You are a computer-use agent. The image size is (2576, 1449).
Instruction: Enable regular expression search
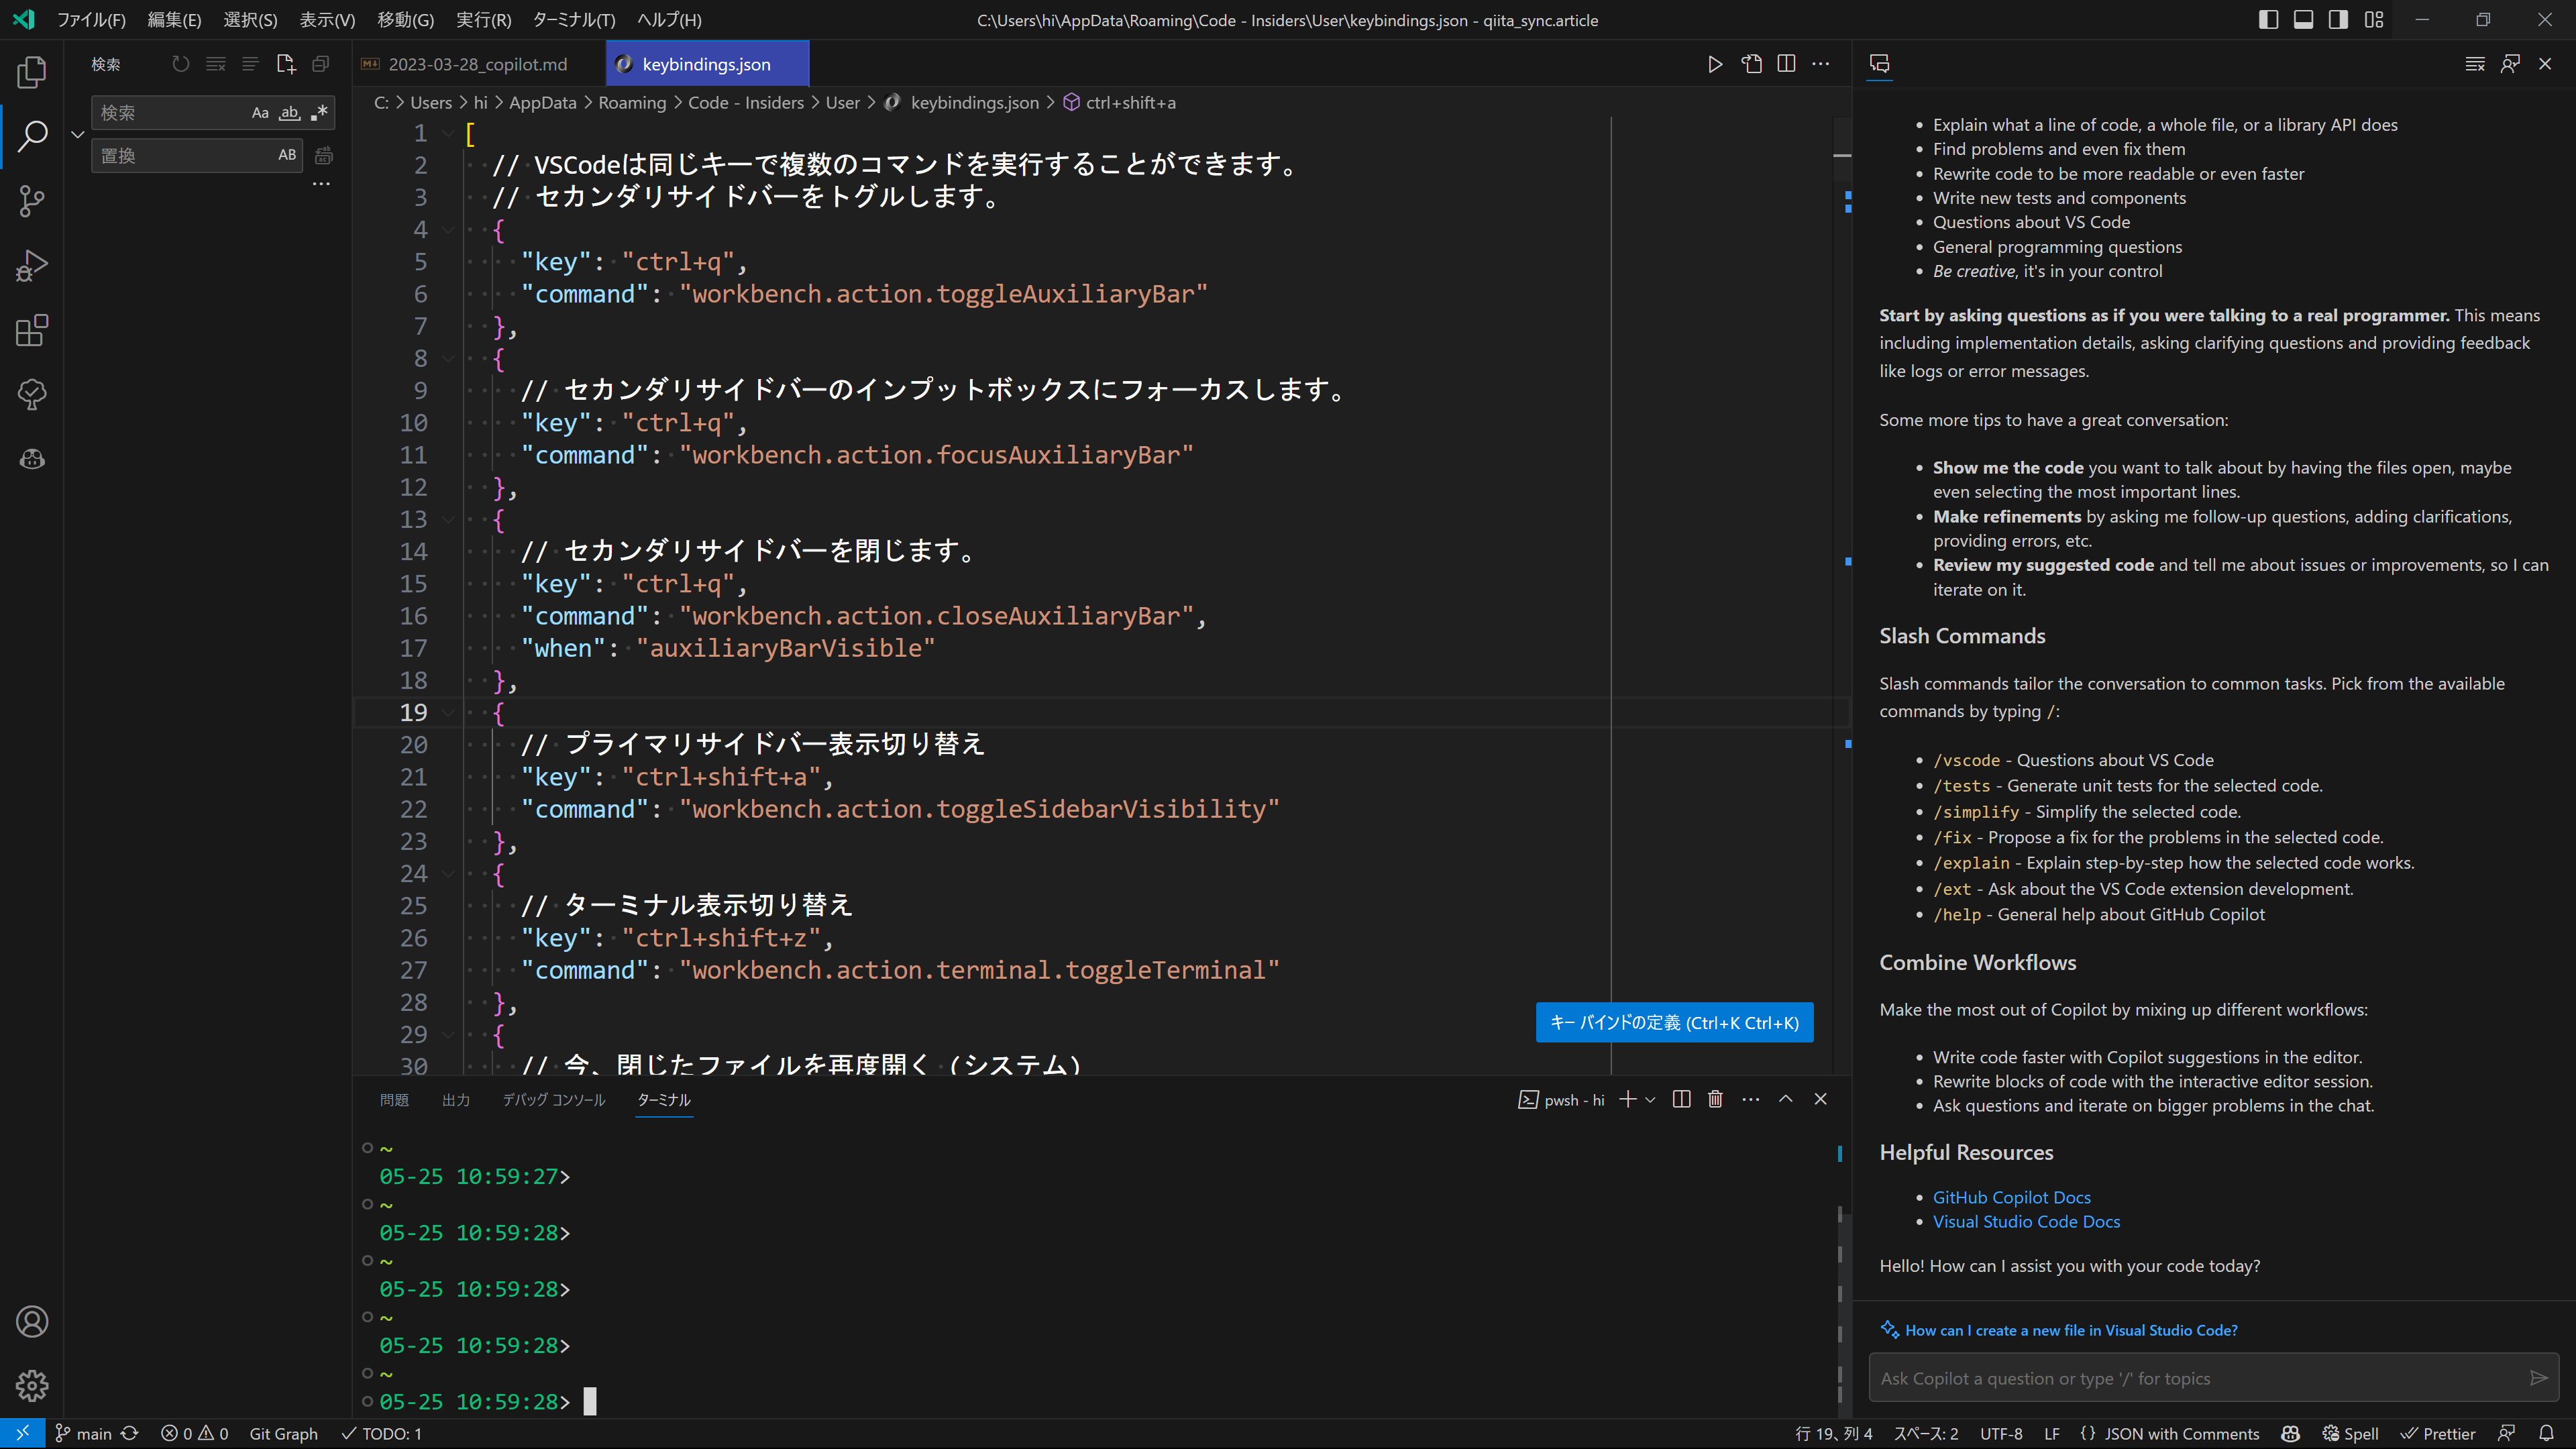(x=318, y=112)
